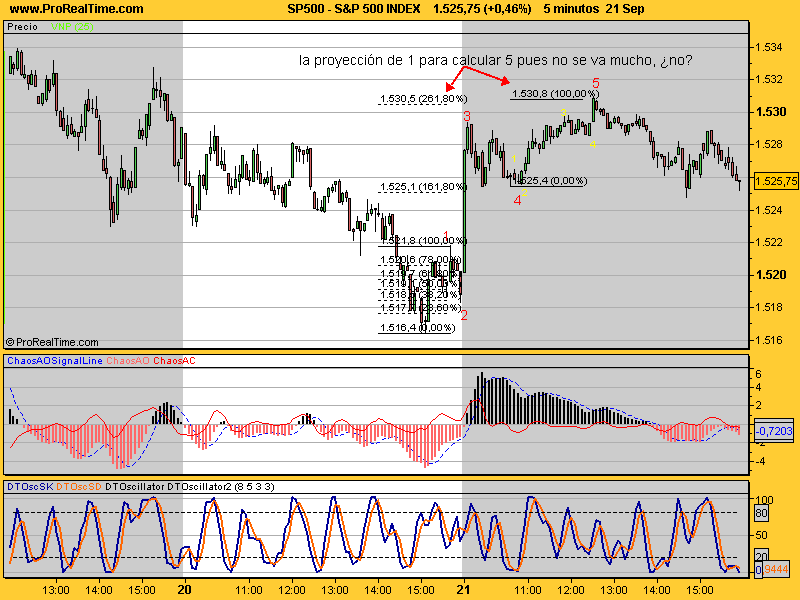The width and height of the screenshot is (800, 600).
Task: Click the '5 minutos' timeframe label
Action: 571,9
